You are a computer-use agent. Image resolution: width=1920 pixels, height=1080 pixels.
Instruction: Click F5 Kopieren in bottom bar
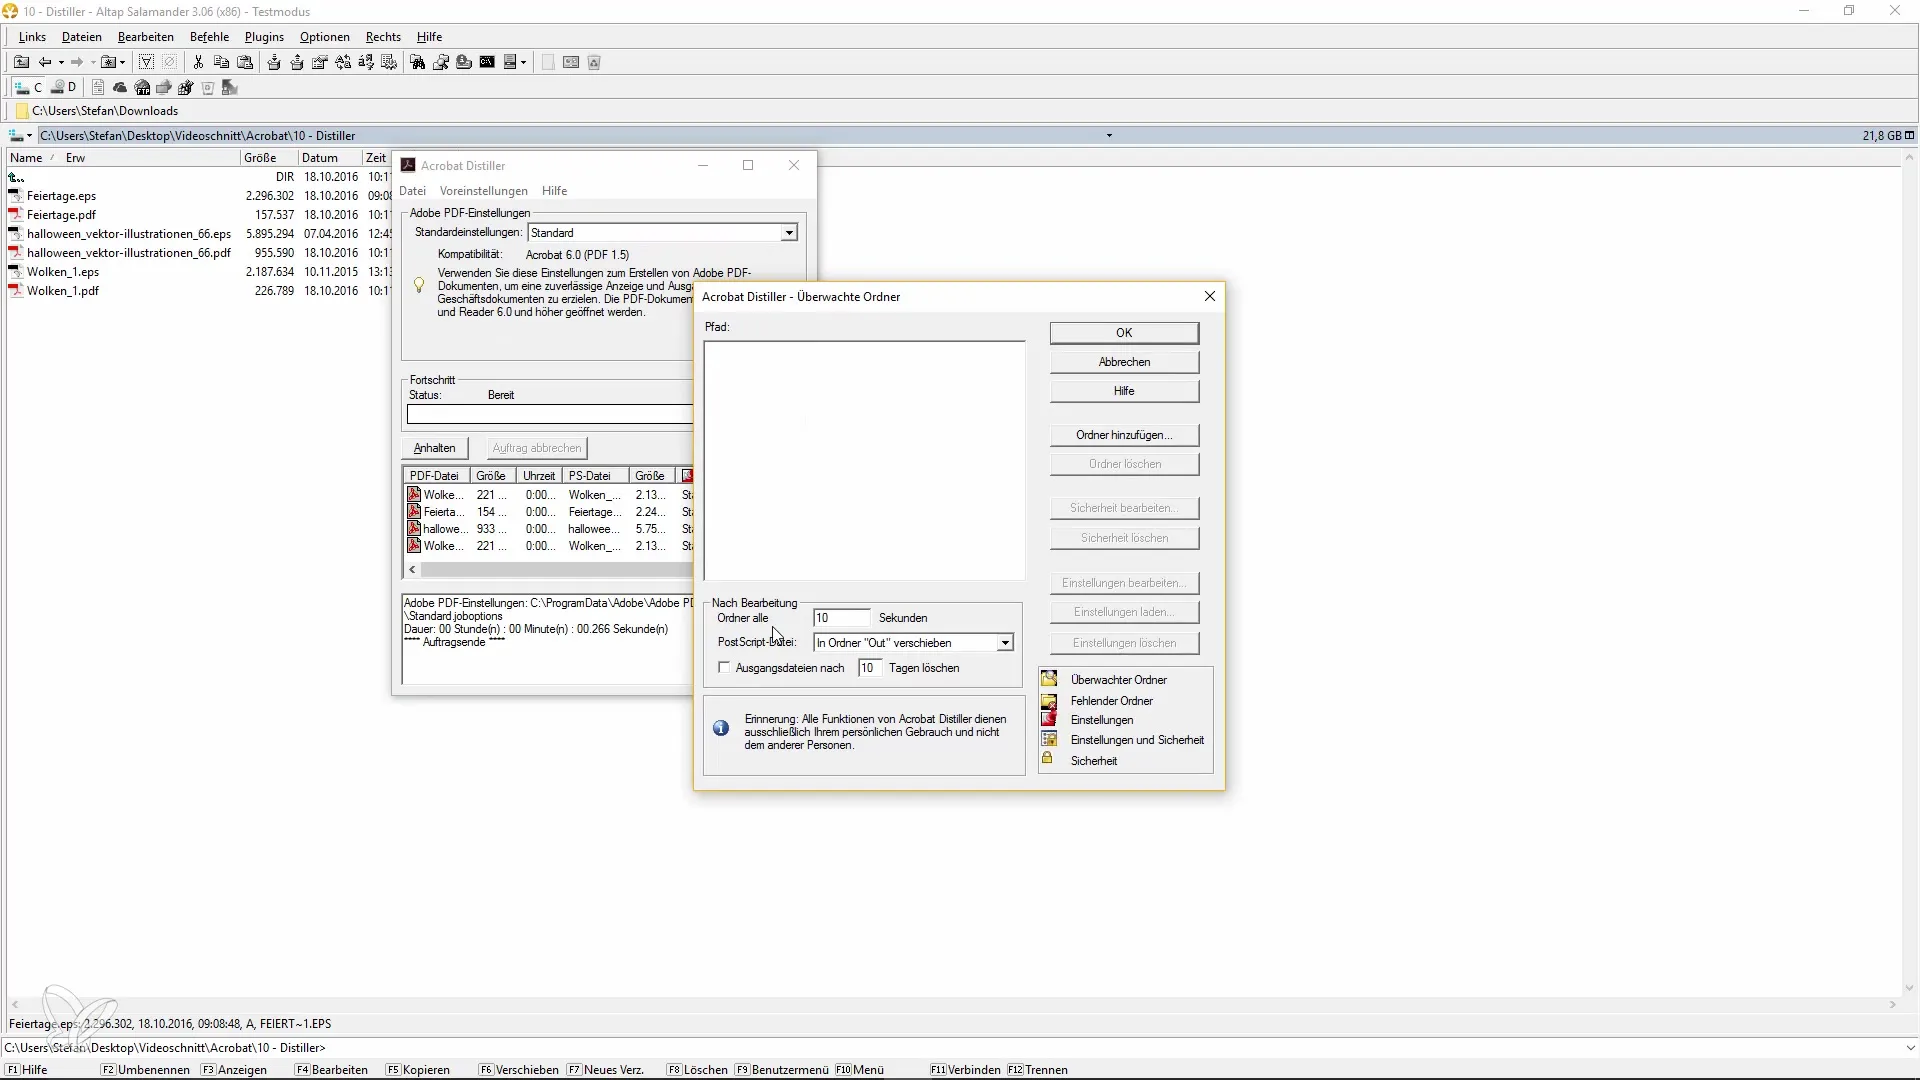pyautogui.click(x=418, y=1070)
